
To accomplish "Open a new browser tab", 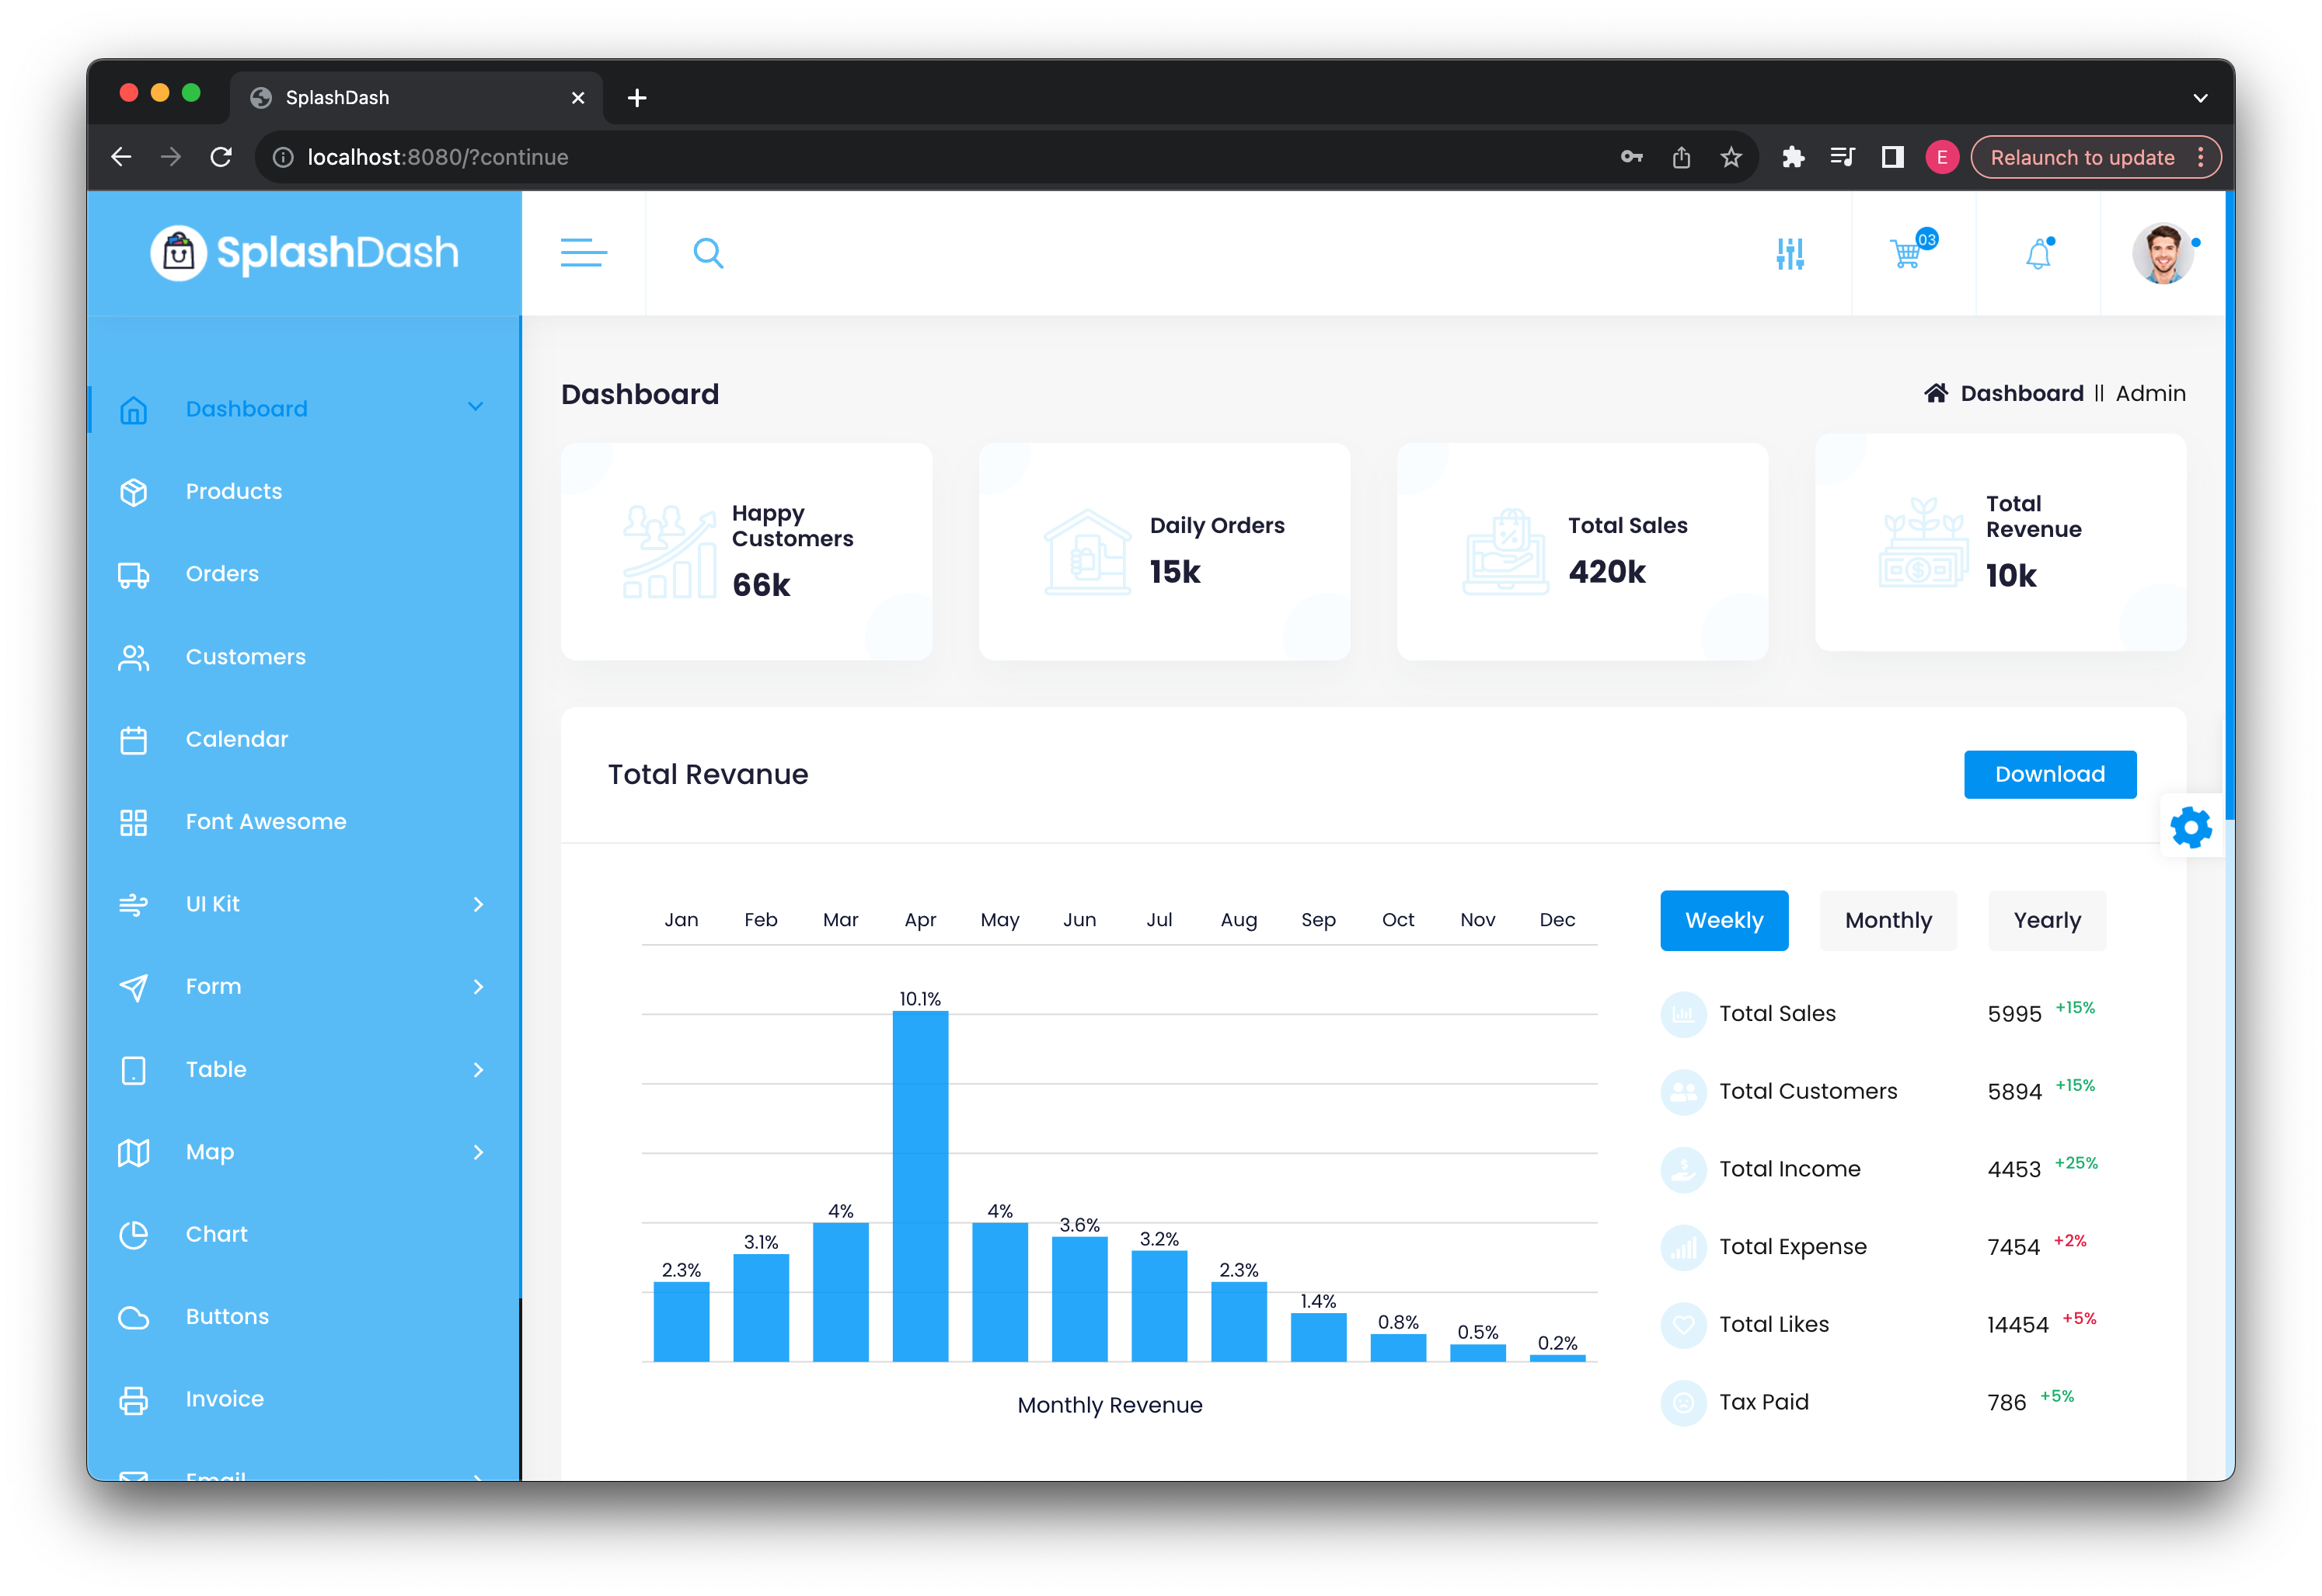I will coord(637,98).
